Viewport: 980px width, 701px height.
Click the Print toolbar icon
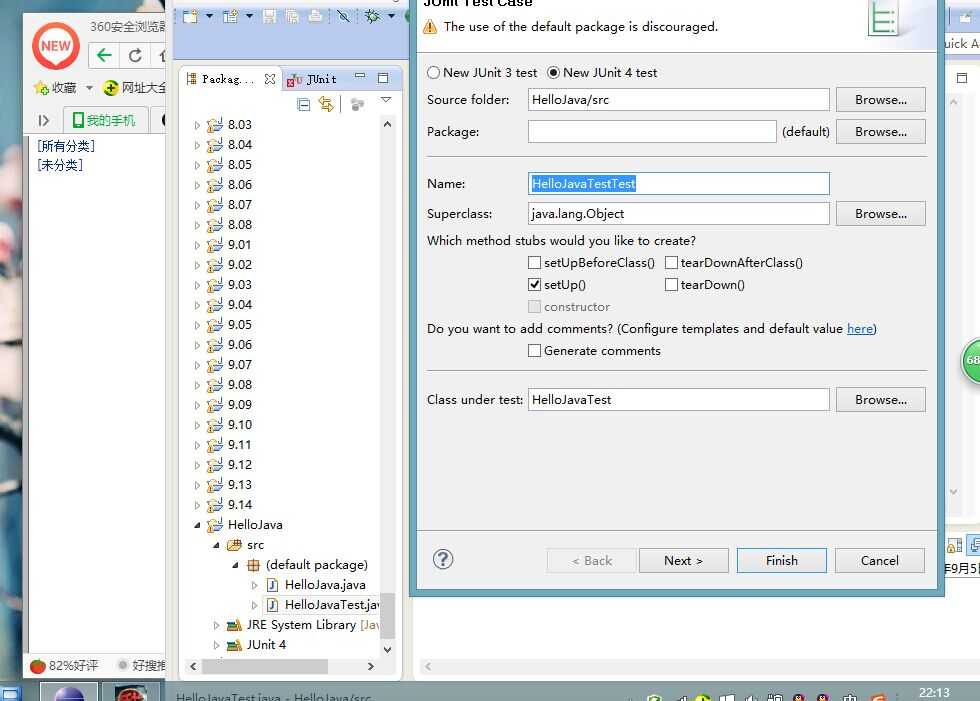click(x=315, y=16)
